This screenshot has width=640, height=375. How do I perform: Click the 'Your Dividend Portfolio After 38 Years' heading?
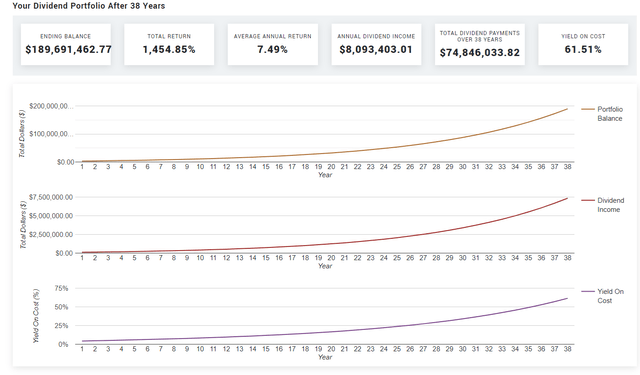coord(89,6)
